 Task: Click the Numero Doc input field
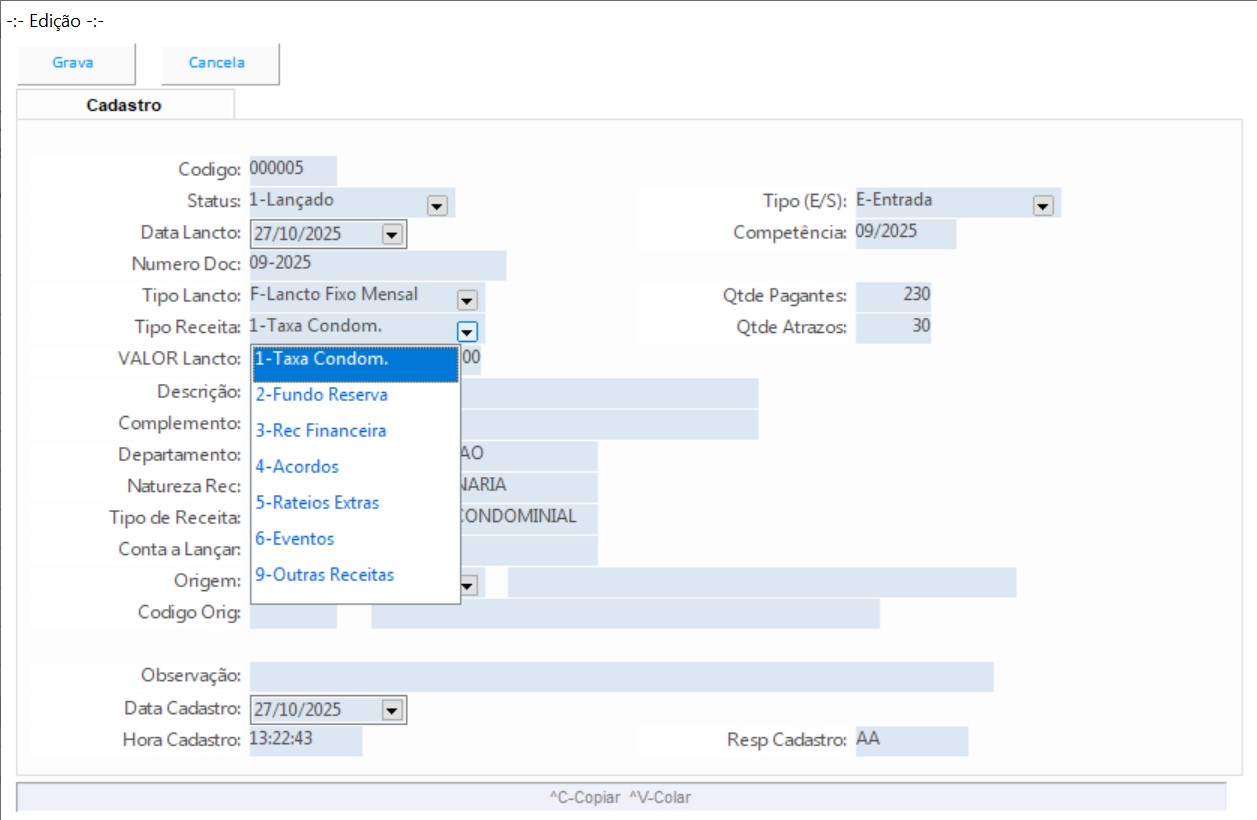click(x=377, y=265)
